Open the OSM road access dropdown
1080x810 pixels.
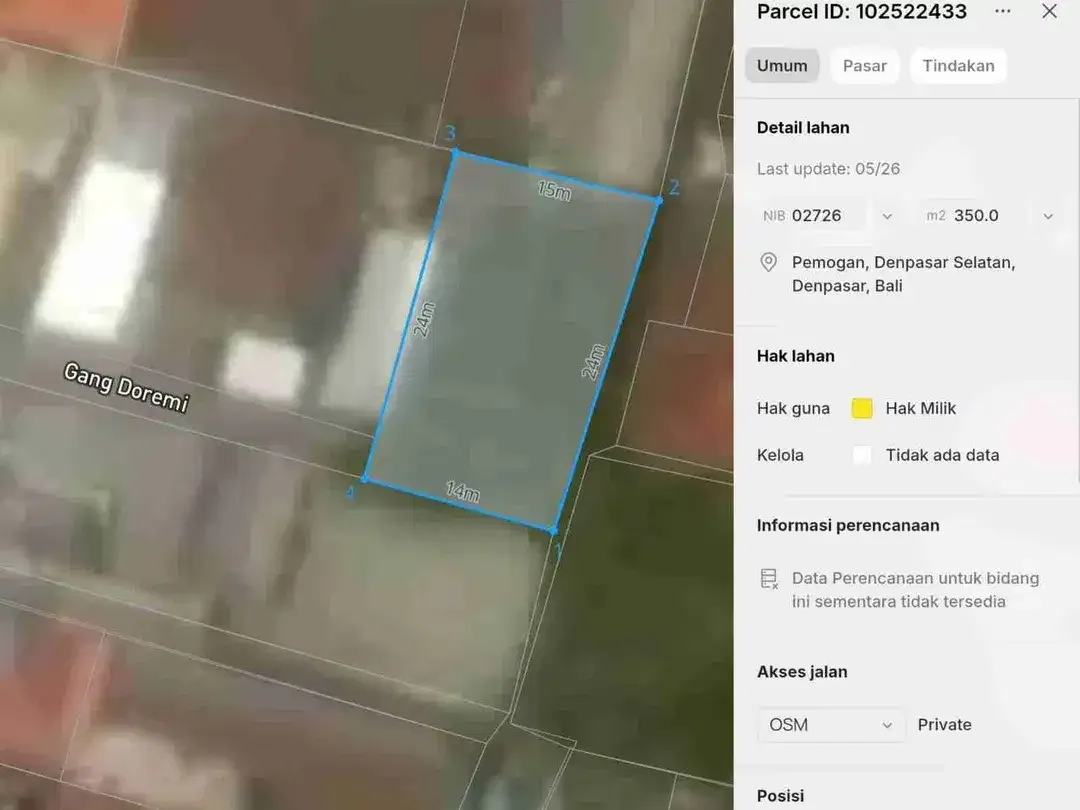[x=831, y=725]
